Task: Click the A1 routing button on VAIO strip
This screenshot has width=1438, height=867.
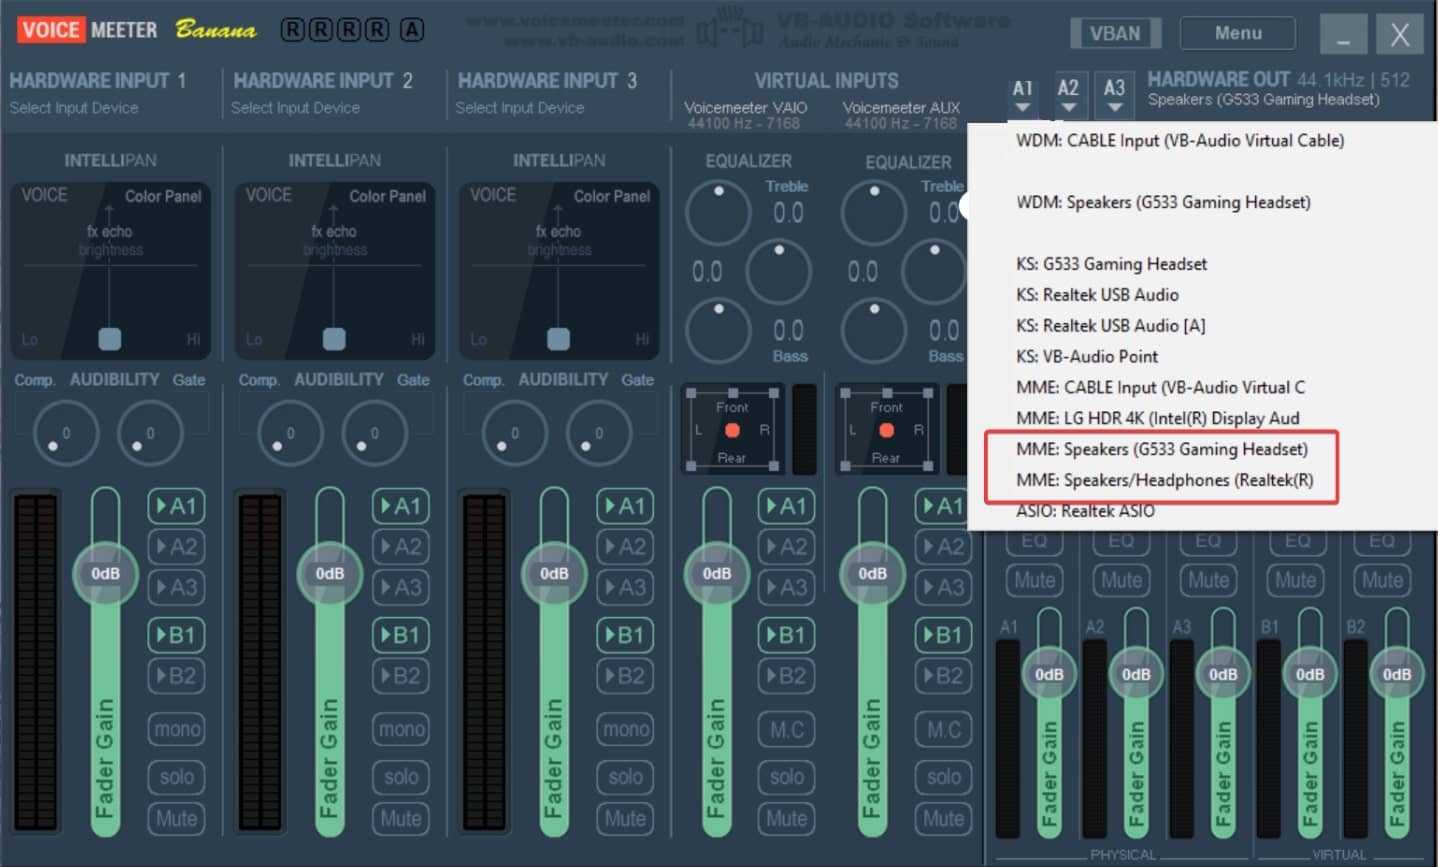Action: [786, 506]
